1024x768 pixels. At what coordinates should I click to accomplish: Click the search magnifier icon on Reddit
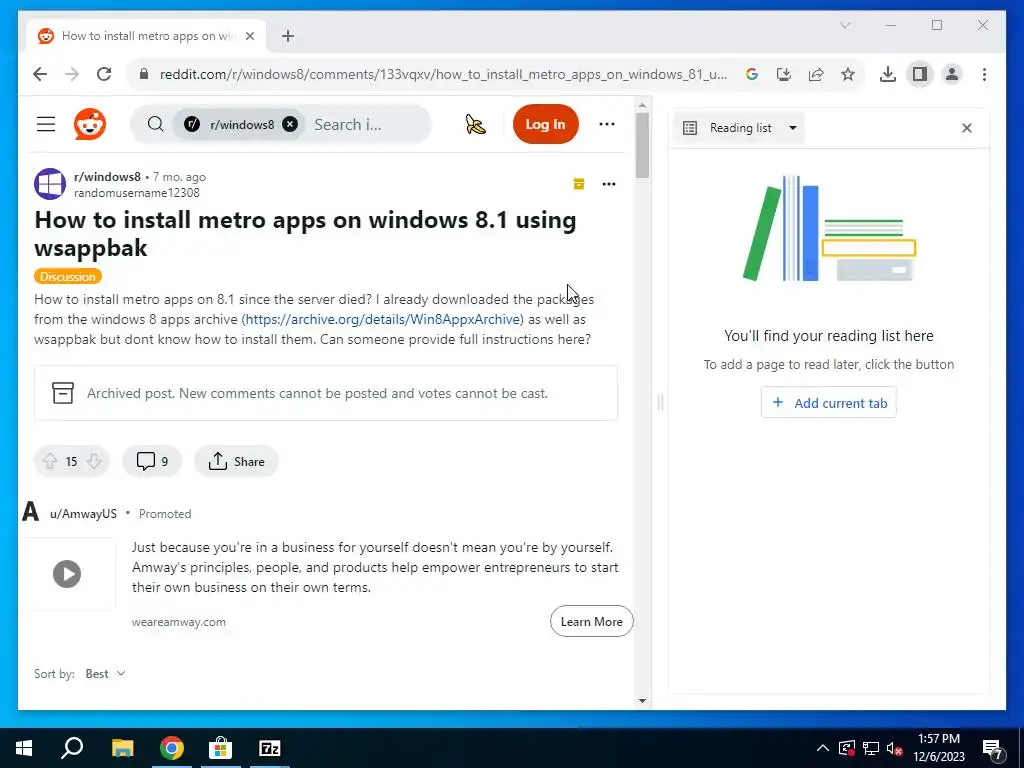point(155,124)
